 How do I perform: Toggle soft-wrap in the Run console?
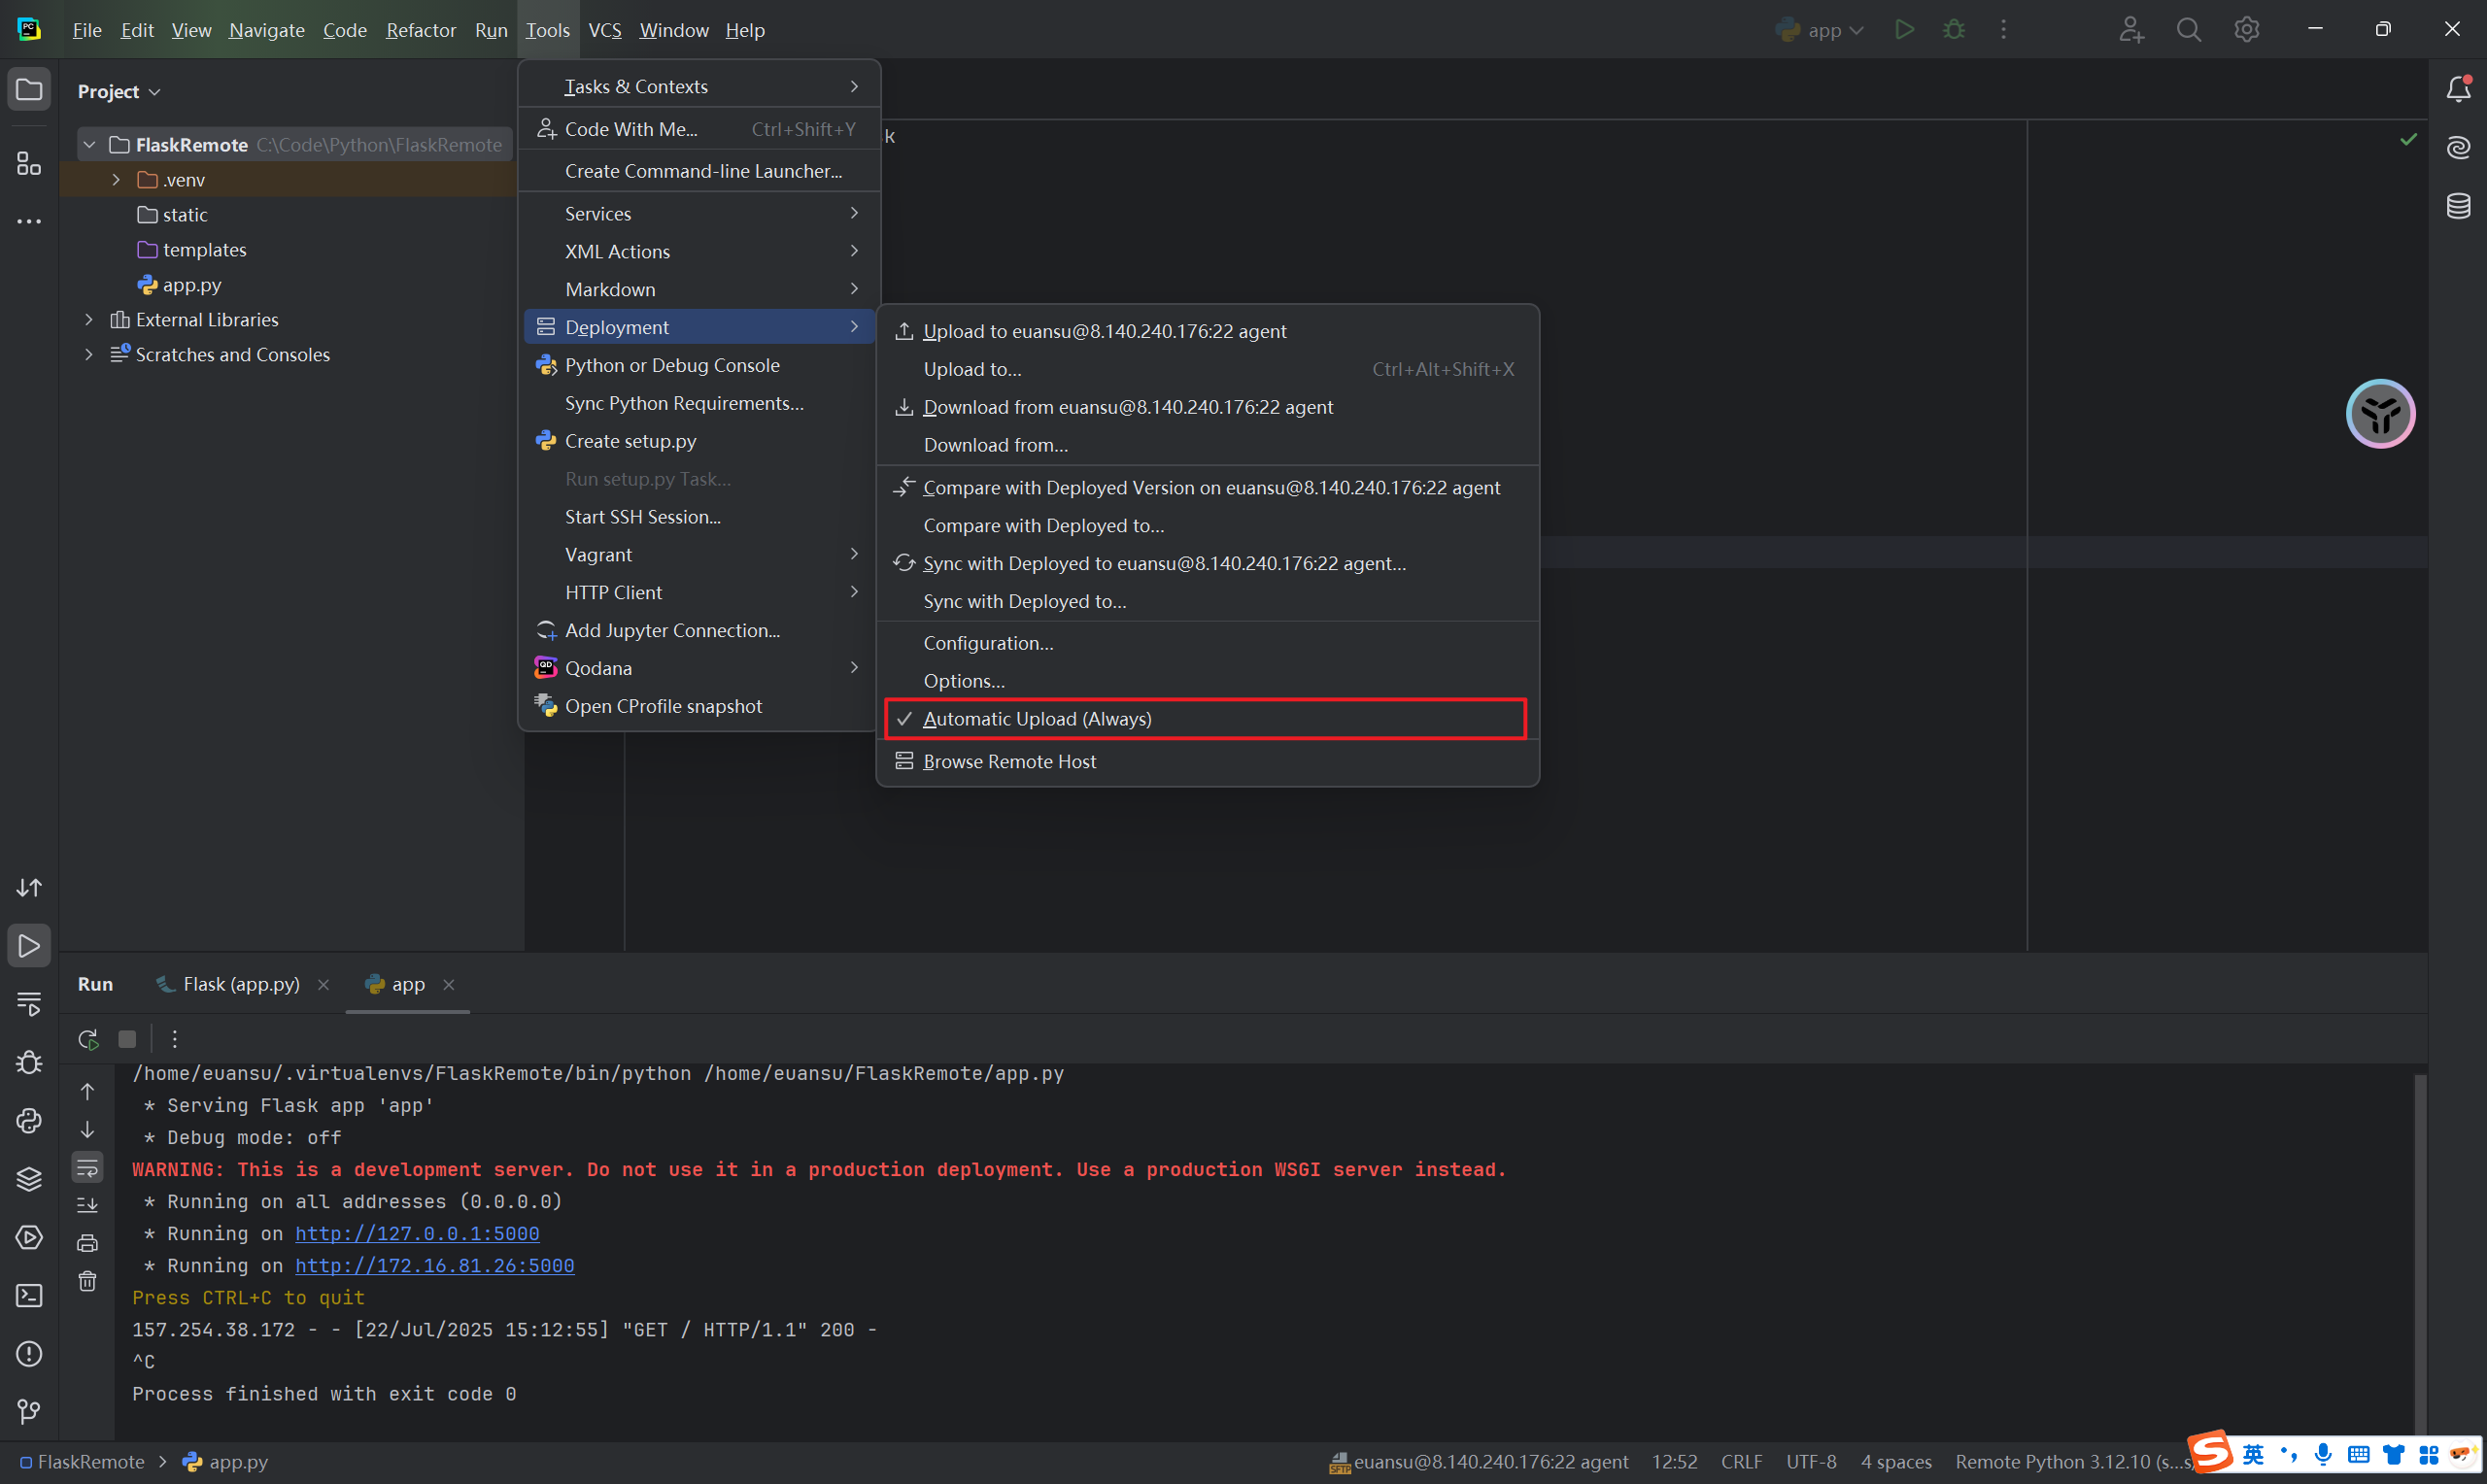pyautogui.click(x=88, y=1167)
